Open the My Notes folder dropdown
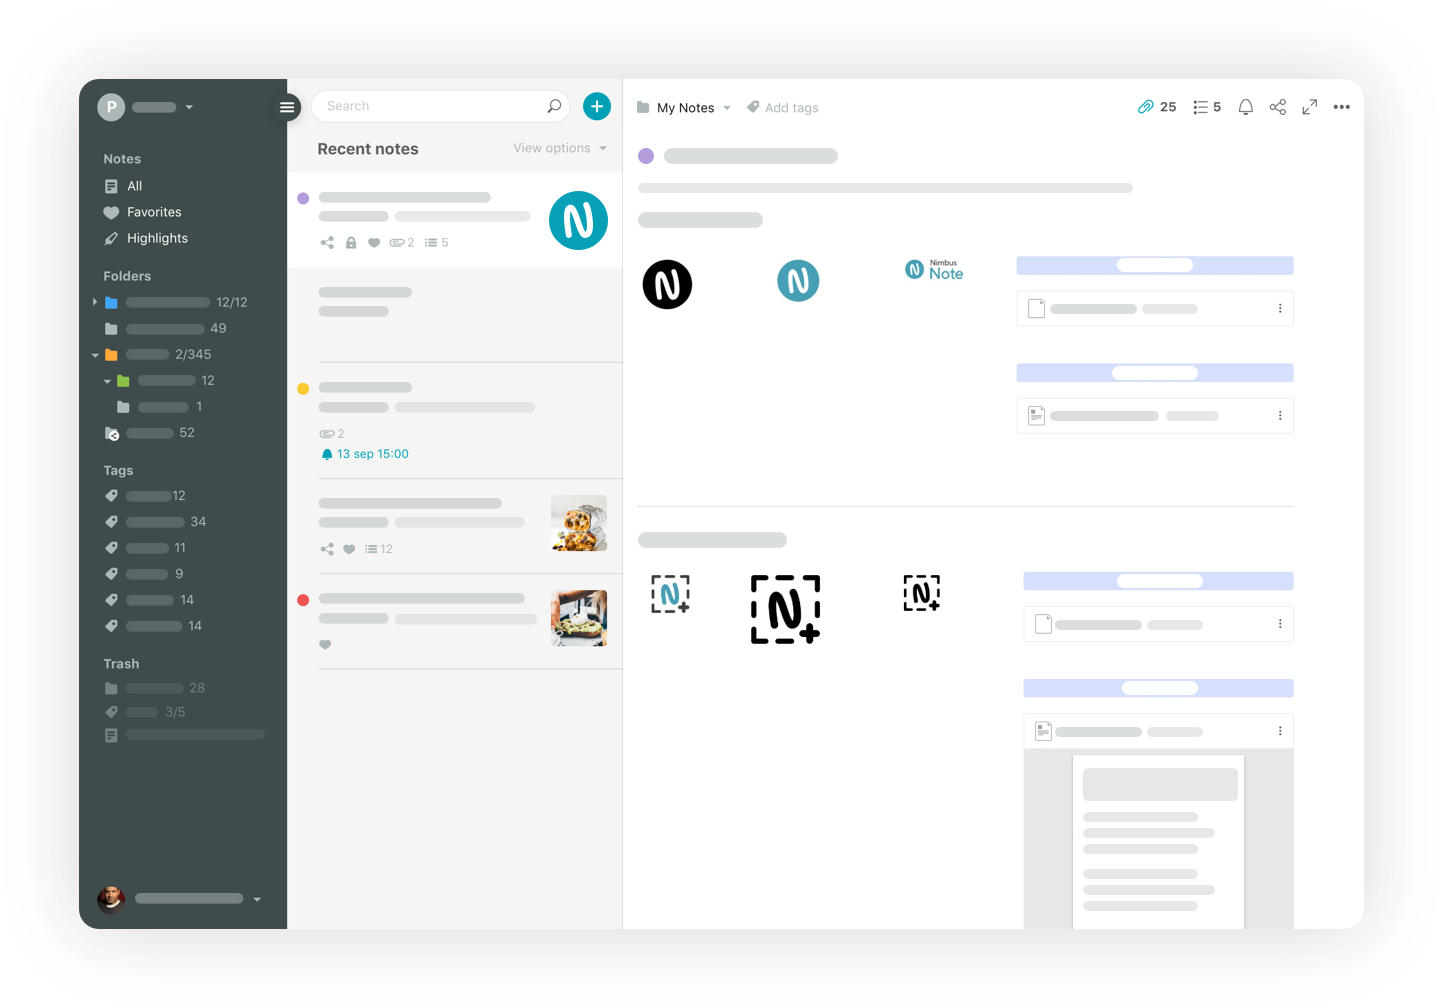This screenshot has height=1008, width=1443. pyautogui.click(x=727, y=108)
